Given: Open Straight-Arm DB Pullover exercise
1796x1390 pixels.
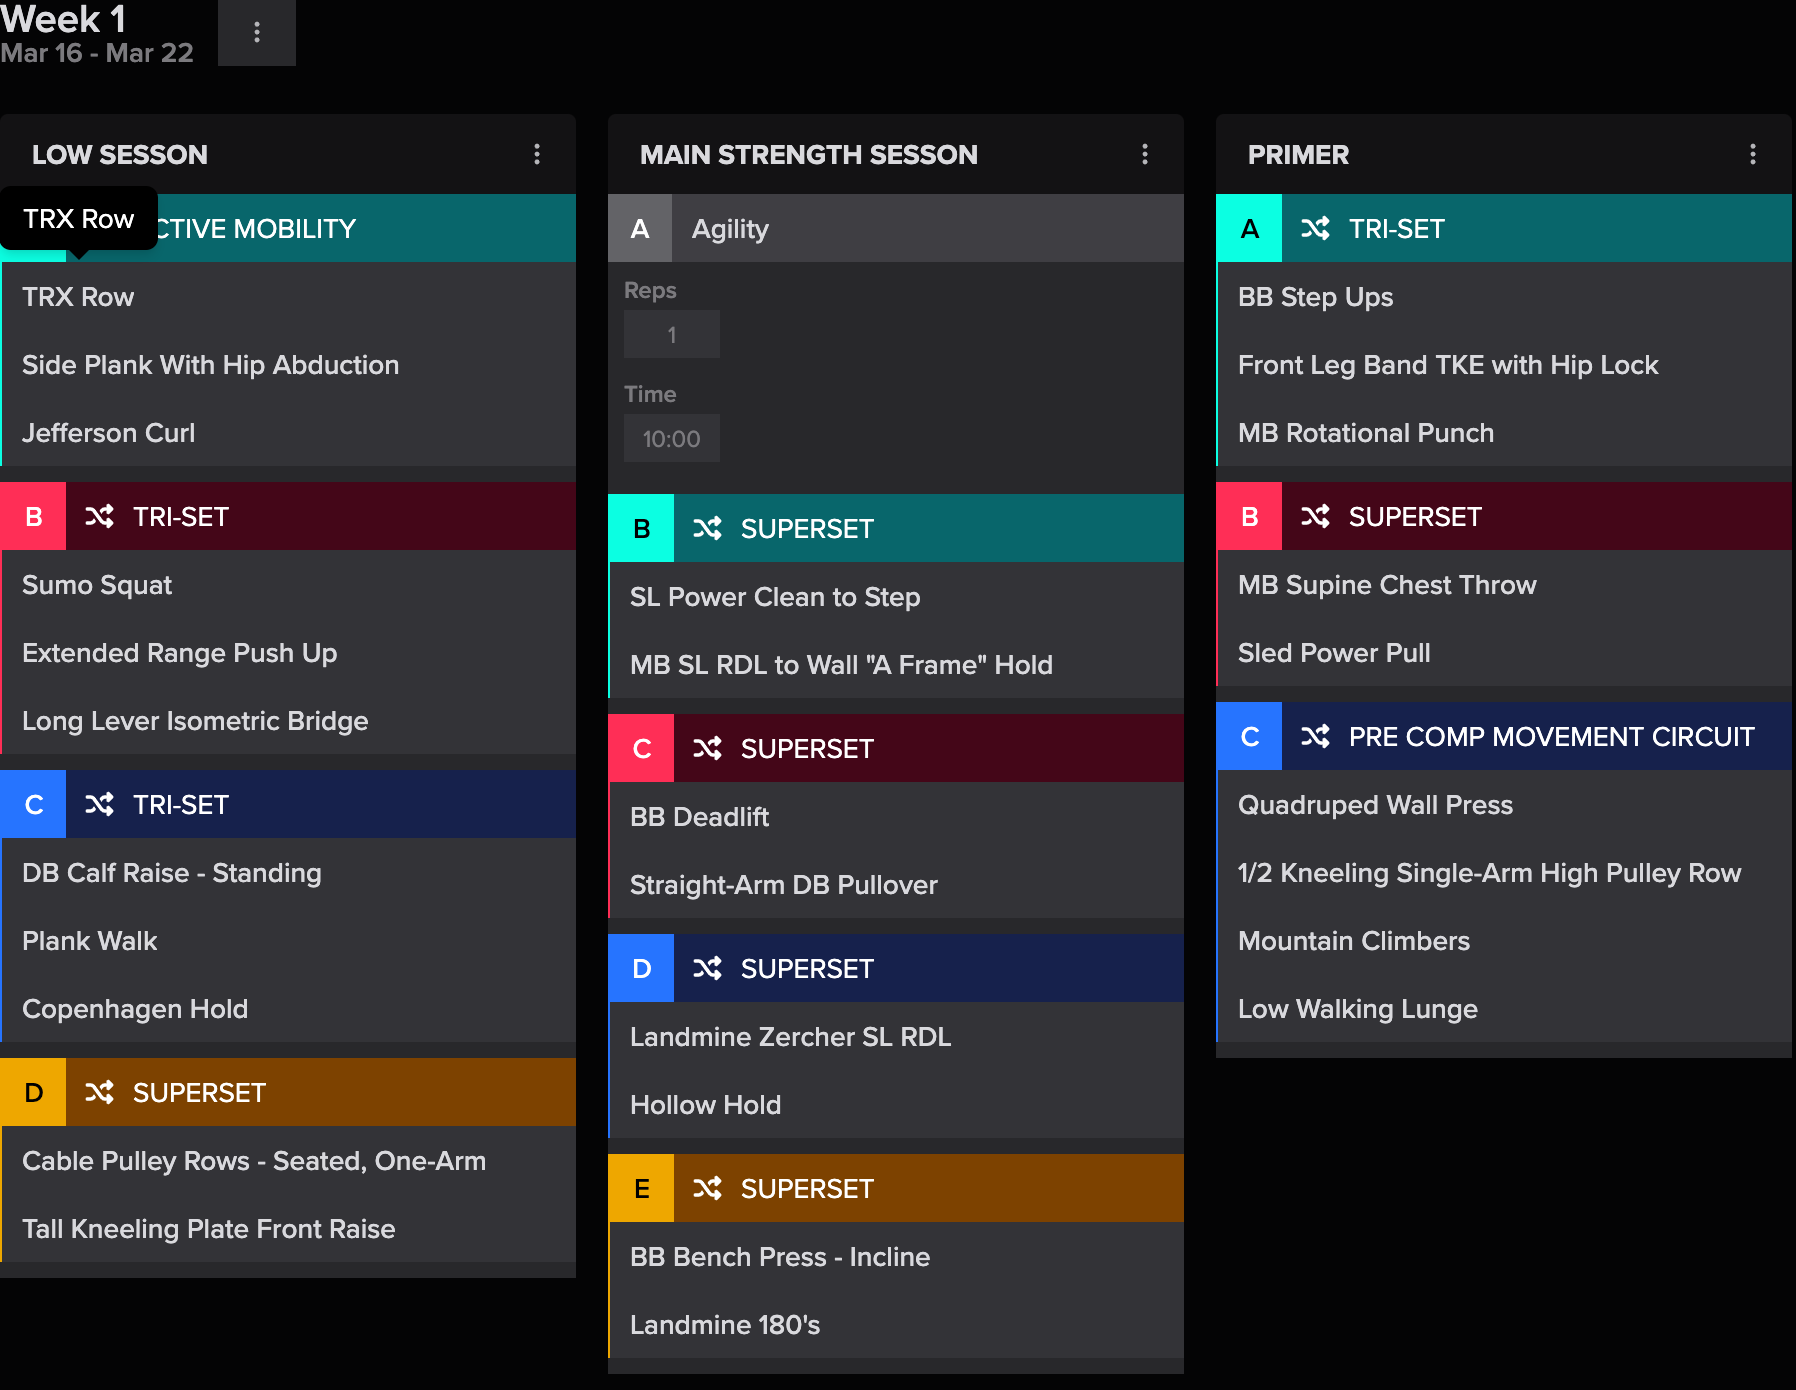Looking at the screenshot, I should coord(896,884).
